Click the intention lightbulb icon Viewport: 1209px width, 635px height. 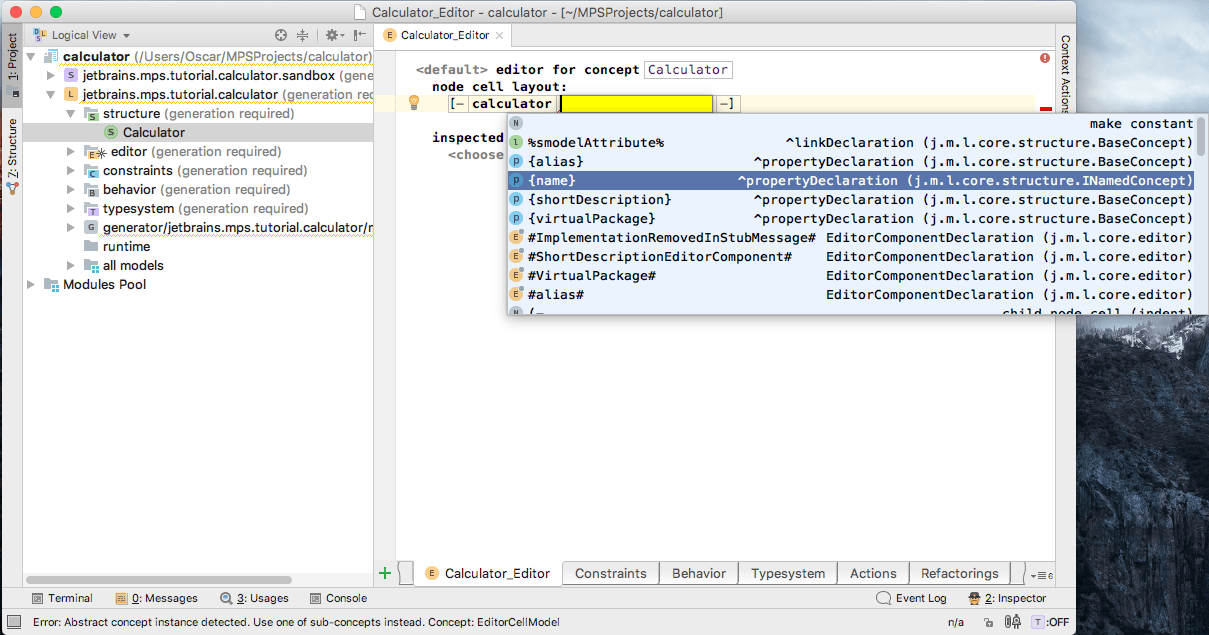point(414,103)
